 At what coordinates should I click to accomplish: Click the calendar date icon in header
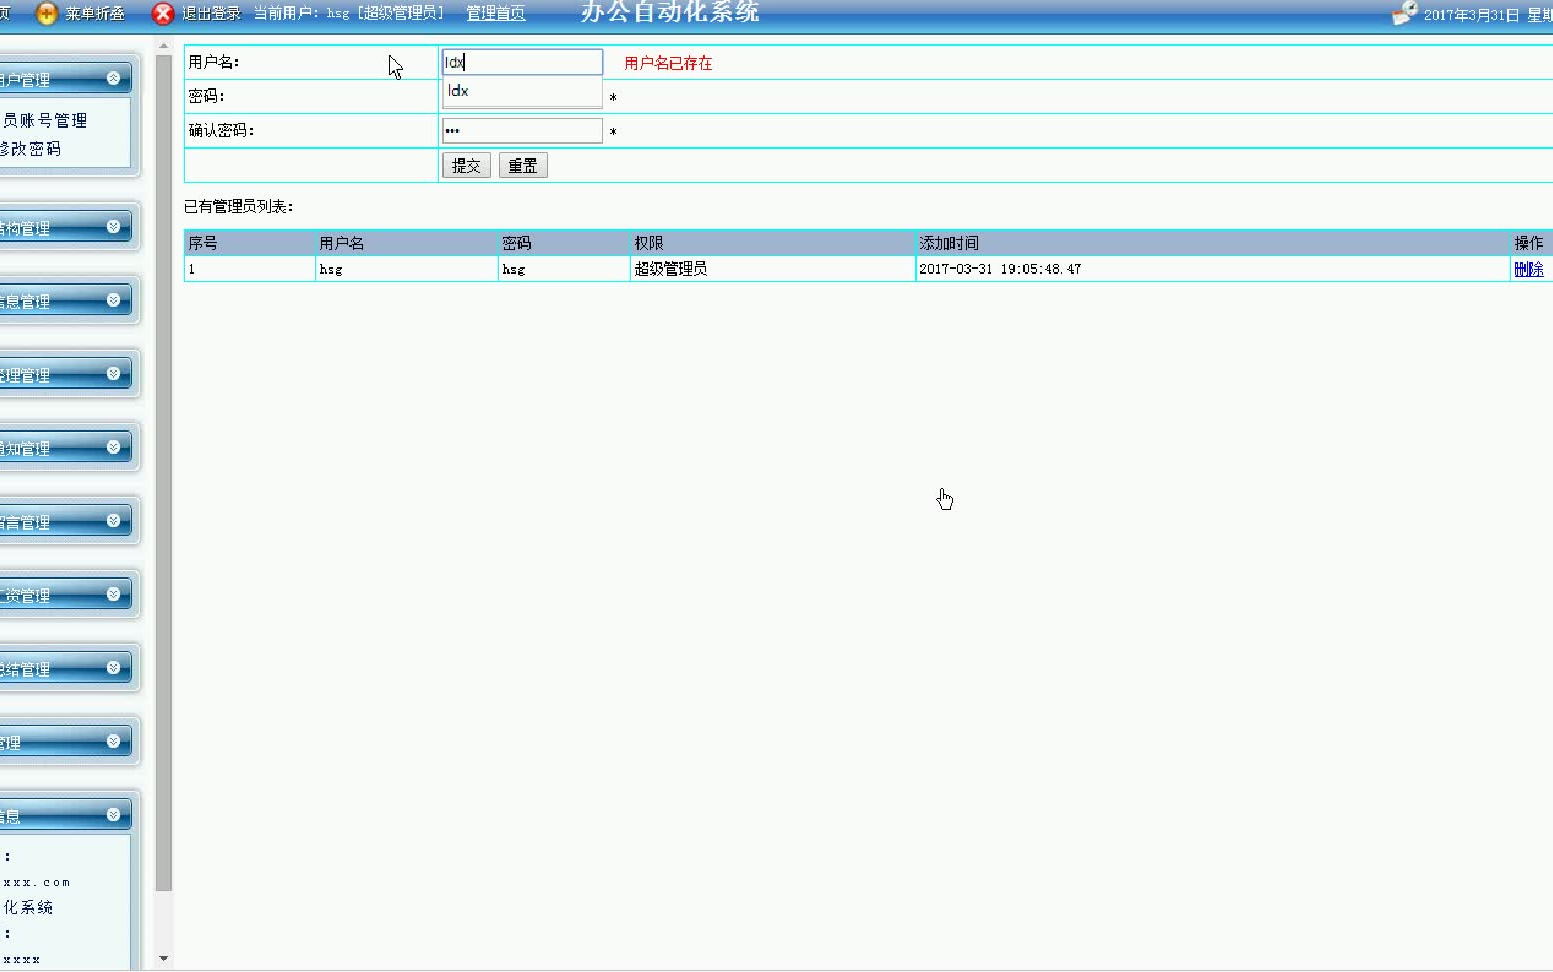click(1405, 13)
